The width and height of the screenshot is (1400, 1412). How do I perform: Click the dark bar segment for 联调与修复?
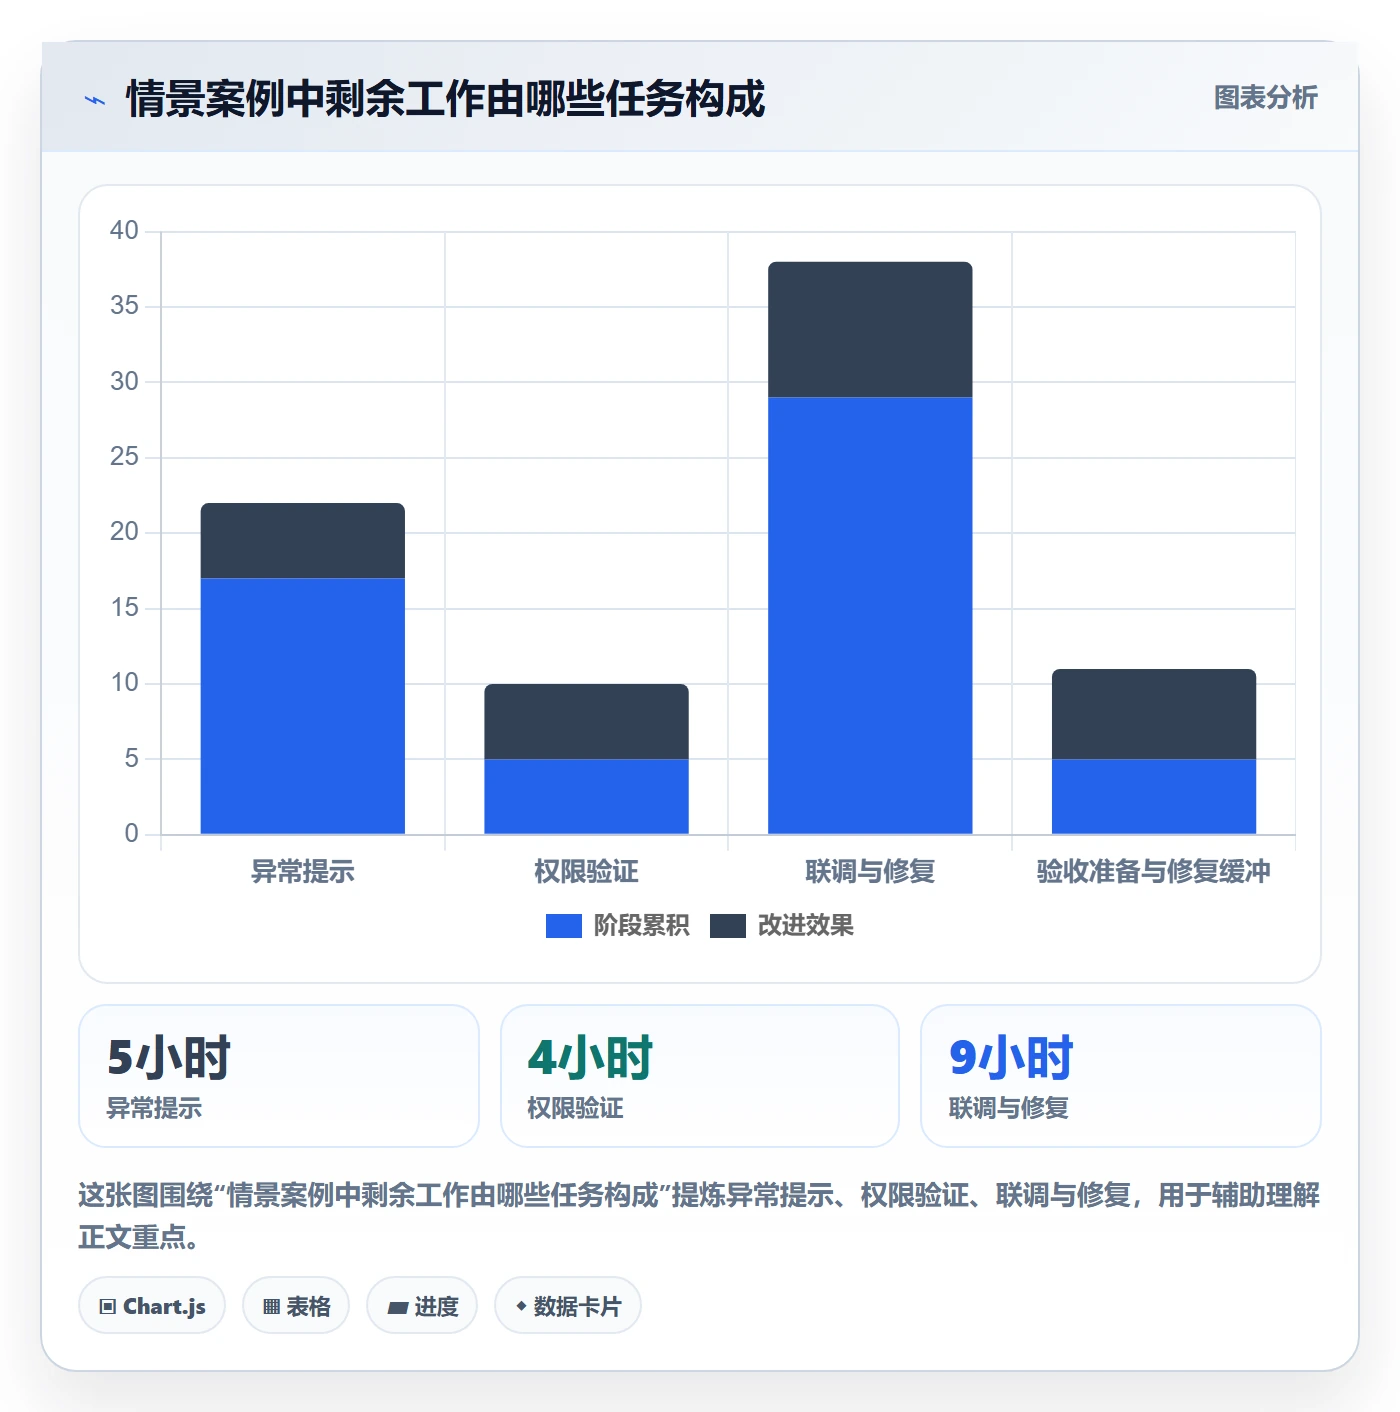(870, 330)
